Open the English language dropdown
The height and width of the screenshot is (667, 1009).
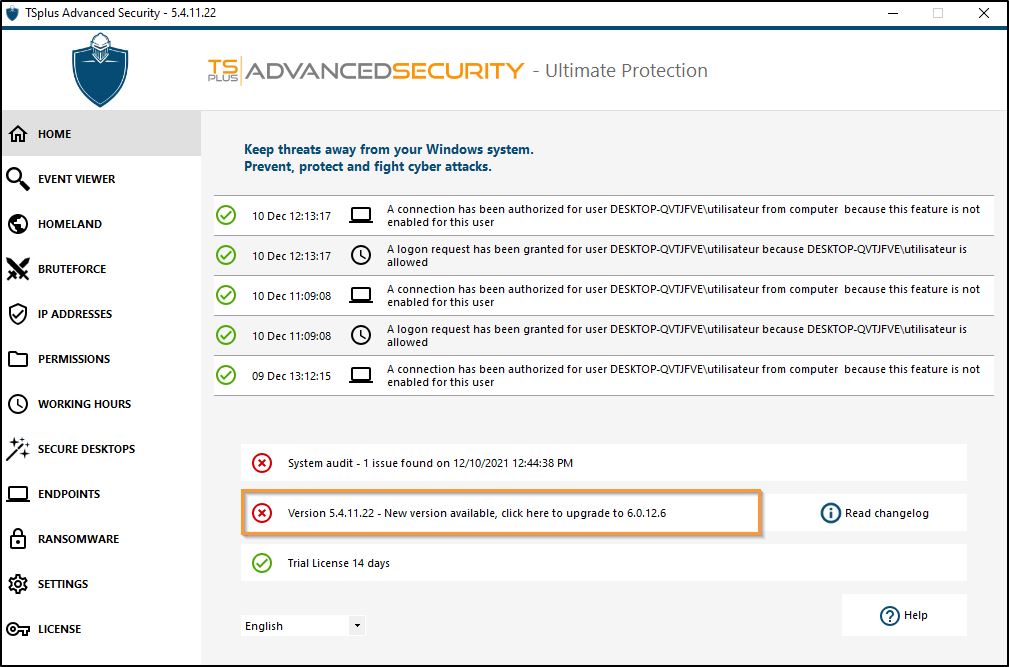tap(295, 625)
